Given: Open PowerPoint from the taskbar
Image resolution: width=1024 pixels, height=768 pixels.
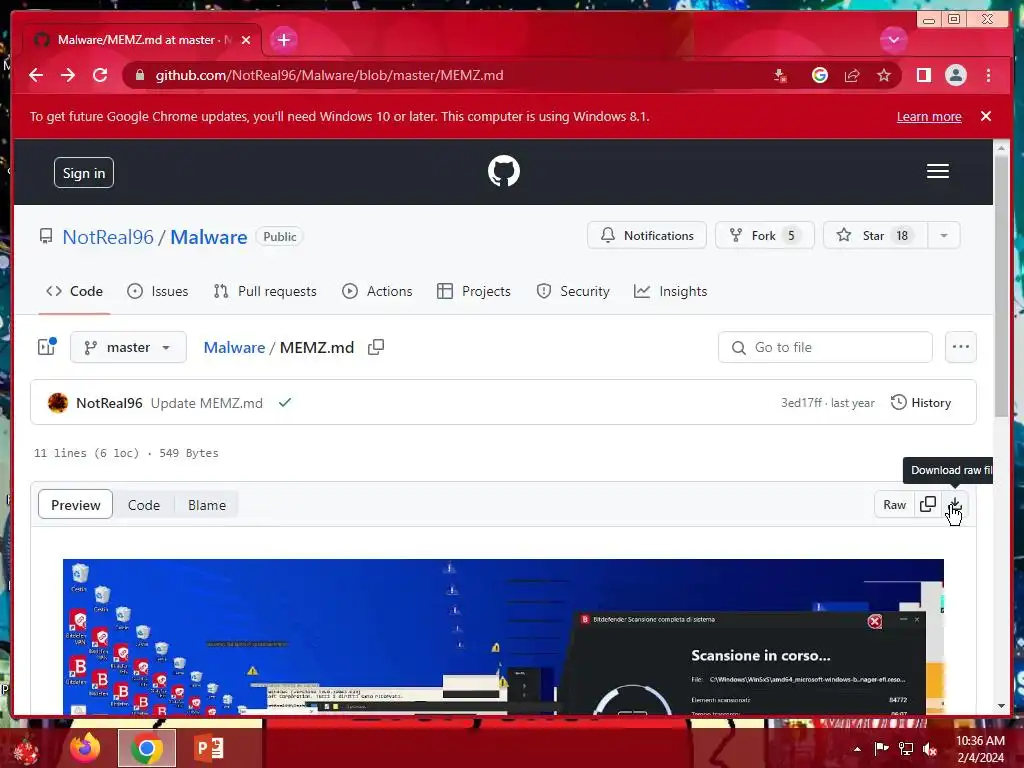Looking at the screenshot, I should [x=209, y=748].
